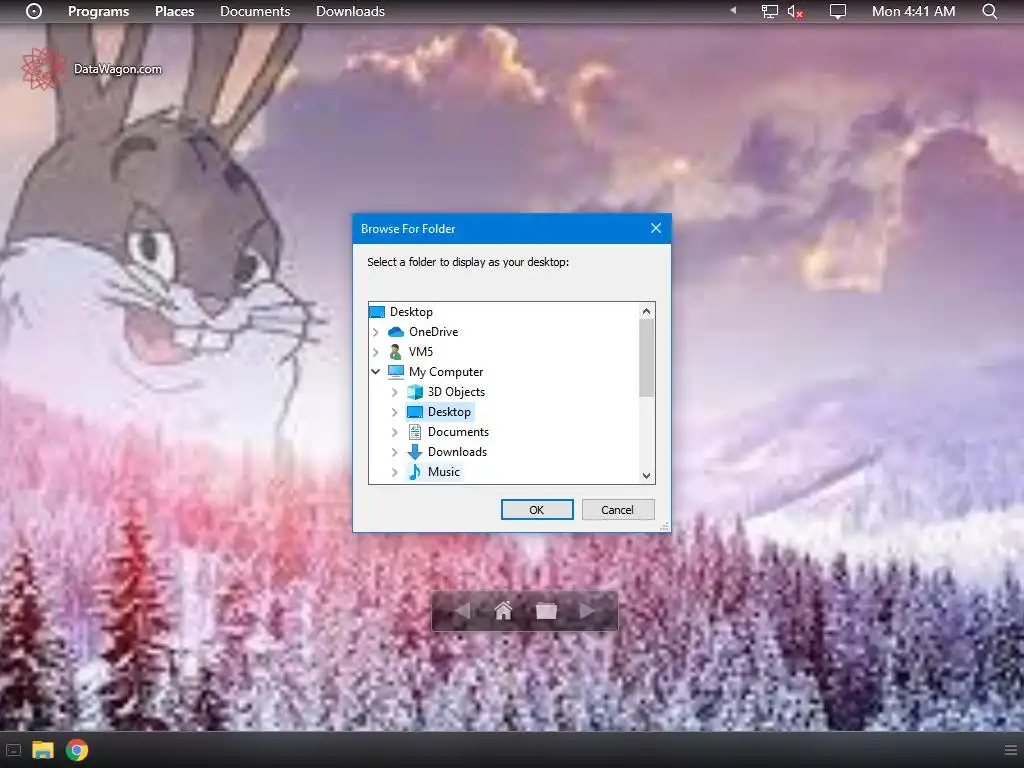Image resolution: width=1024 pixels, height=768 pixels.
Task: Click the muted volume icon
Action: [x=795, y=11]
